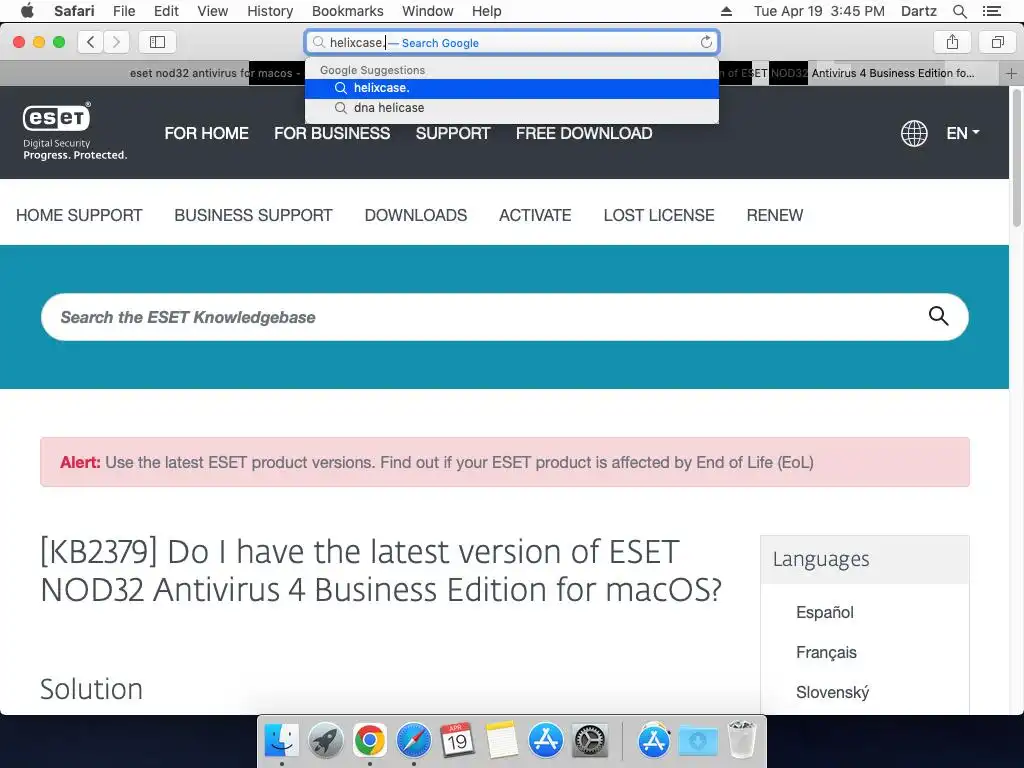Expand the EN language dropdown

pos(963,133)
